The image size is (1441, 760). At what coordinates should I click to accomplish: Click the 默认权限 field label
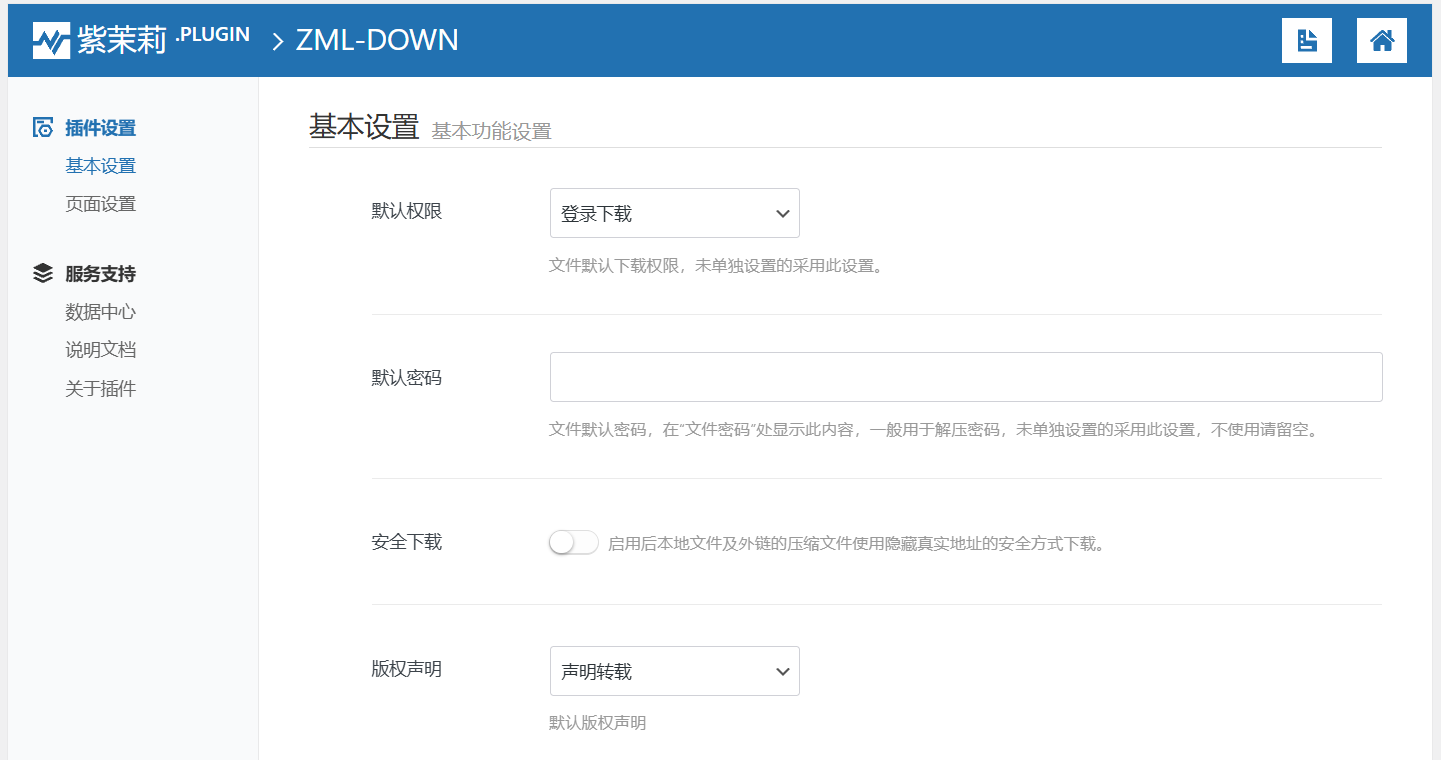(x=407, y=212)
